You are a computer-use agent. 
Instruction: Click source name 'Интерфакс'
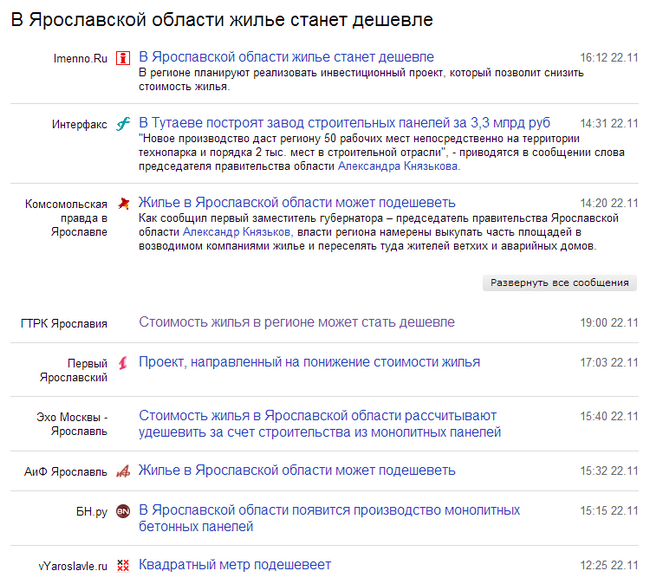tap(80, 124)
